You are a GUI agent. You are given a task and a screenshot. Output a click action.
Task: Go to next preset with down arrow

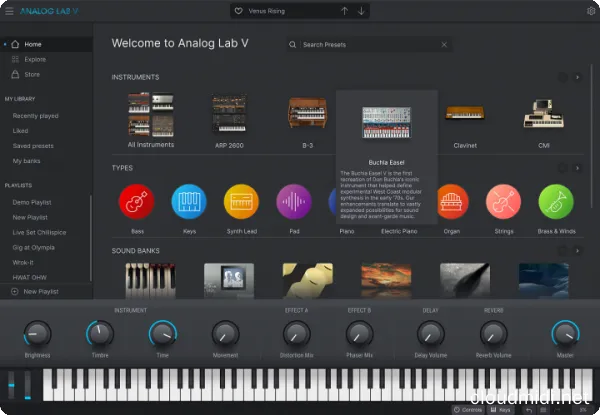(361, 11)
